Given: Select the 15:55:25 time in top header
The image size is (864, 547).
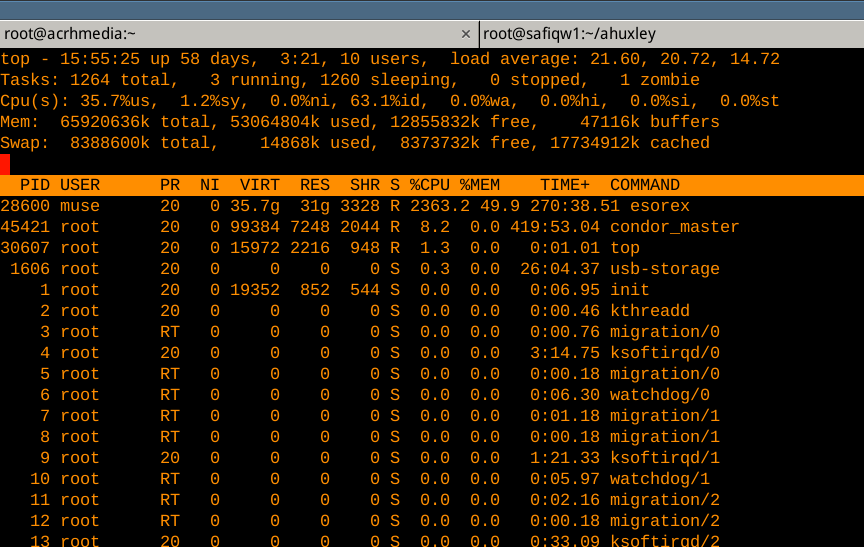Looking at the screenshot, I should click(x=100, y=59).
